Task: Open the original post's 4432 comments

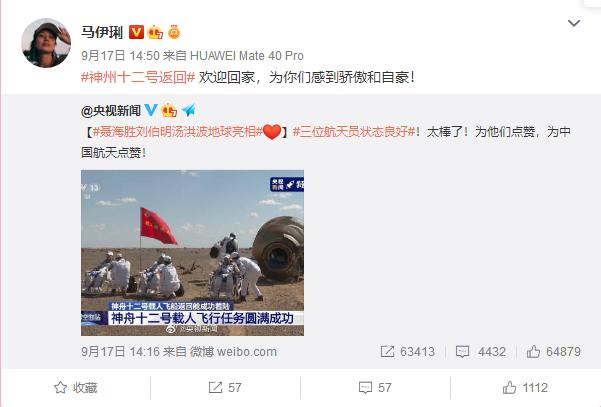Action: pos(481,351)
